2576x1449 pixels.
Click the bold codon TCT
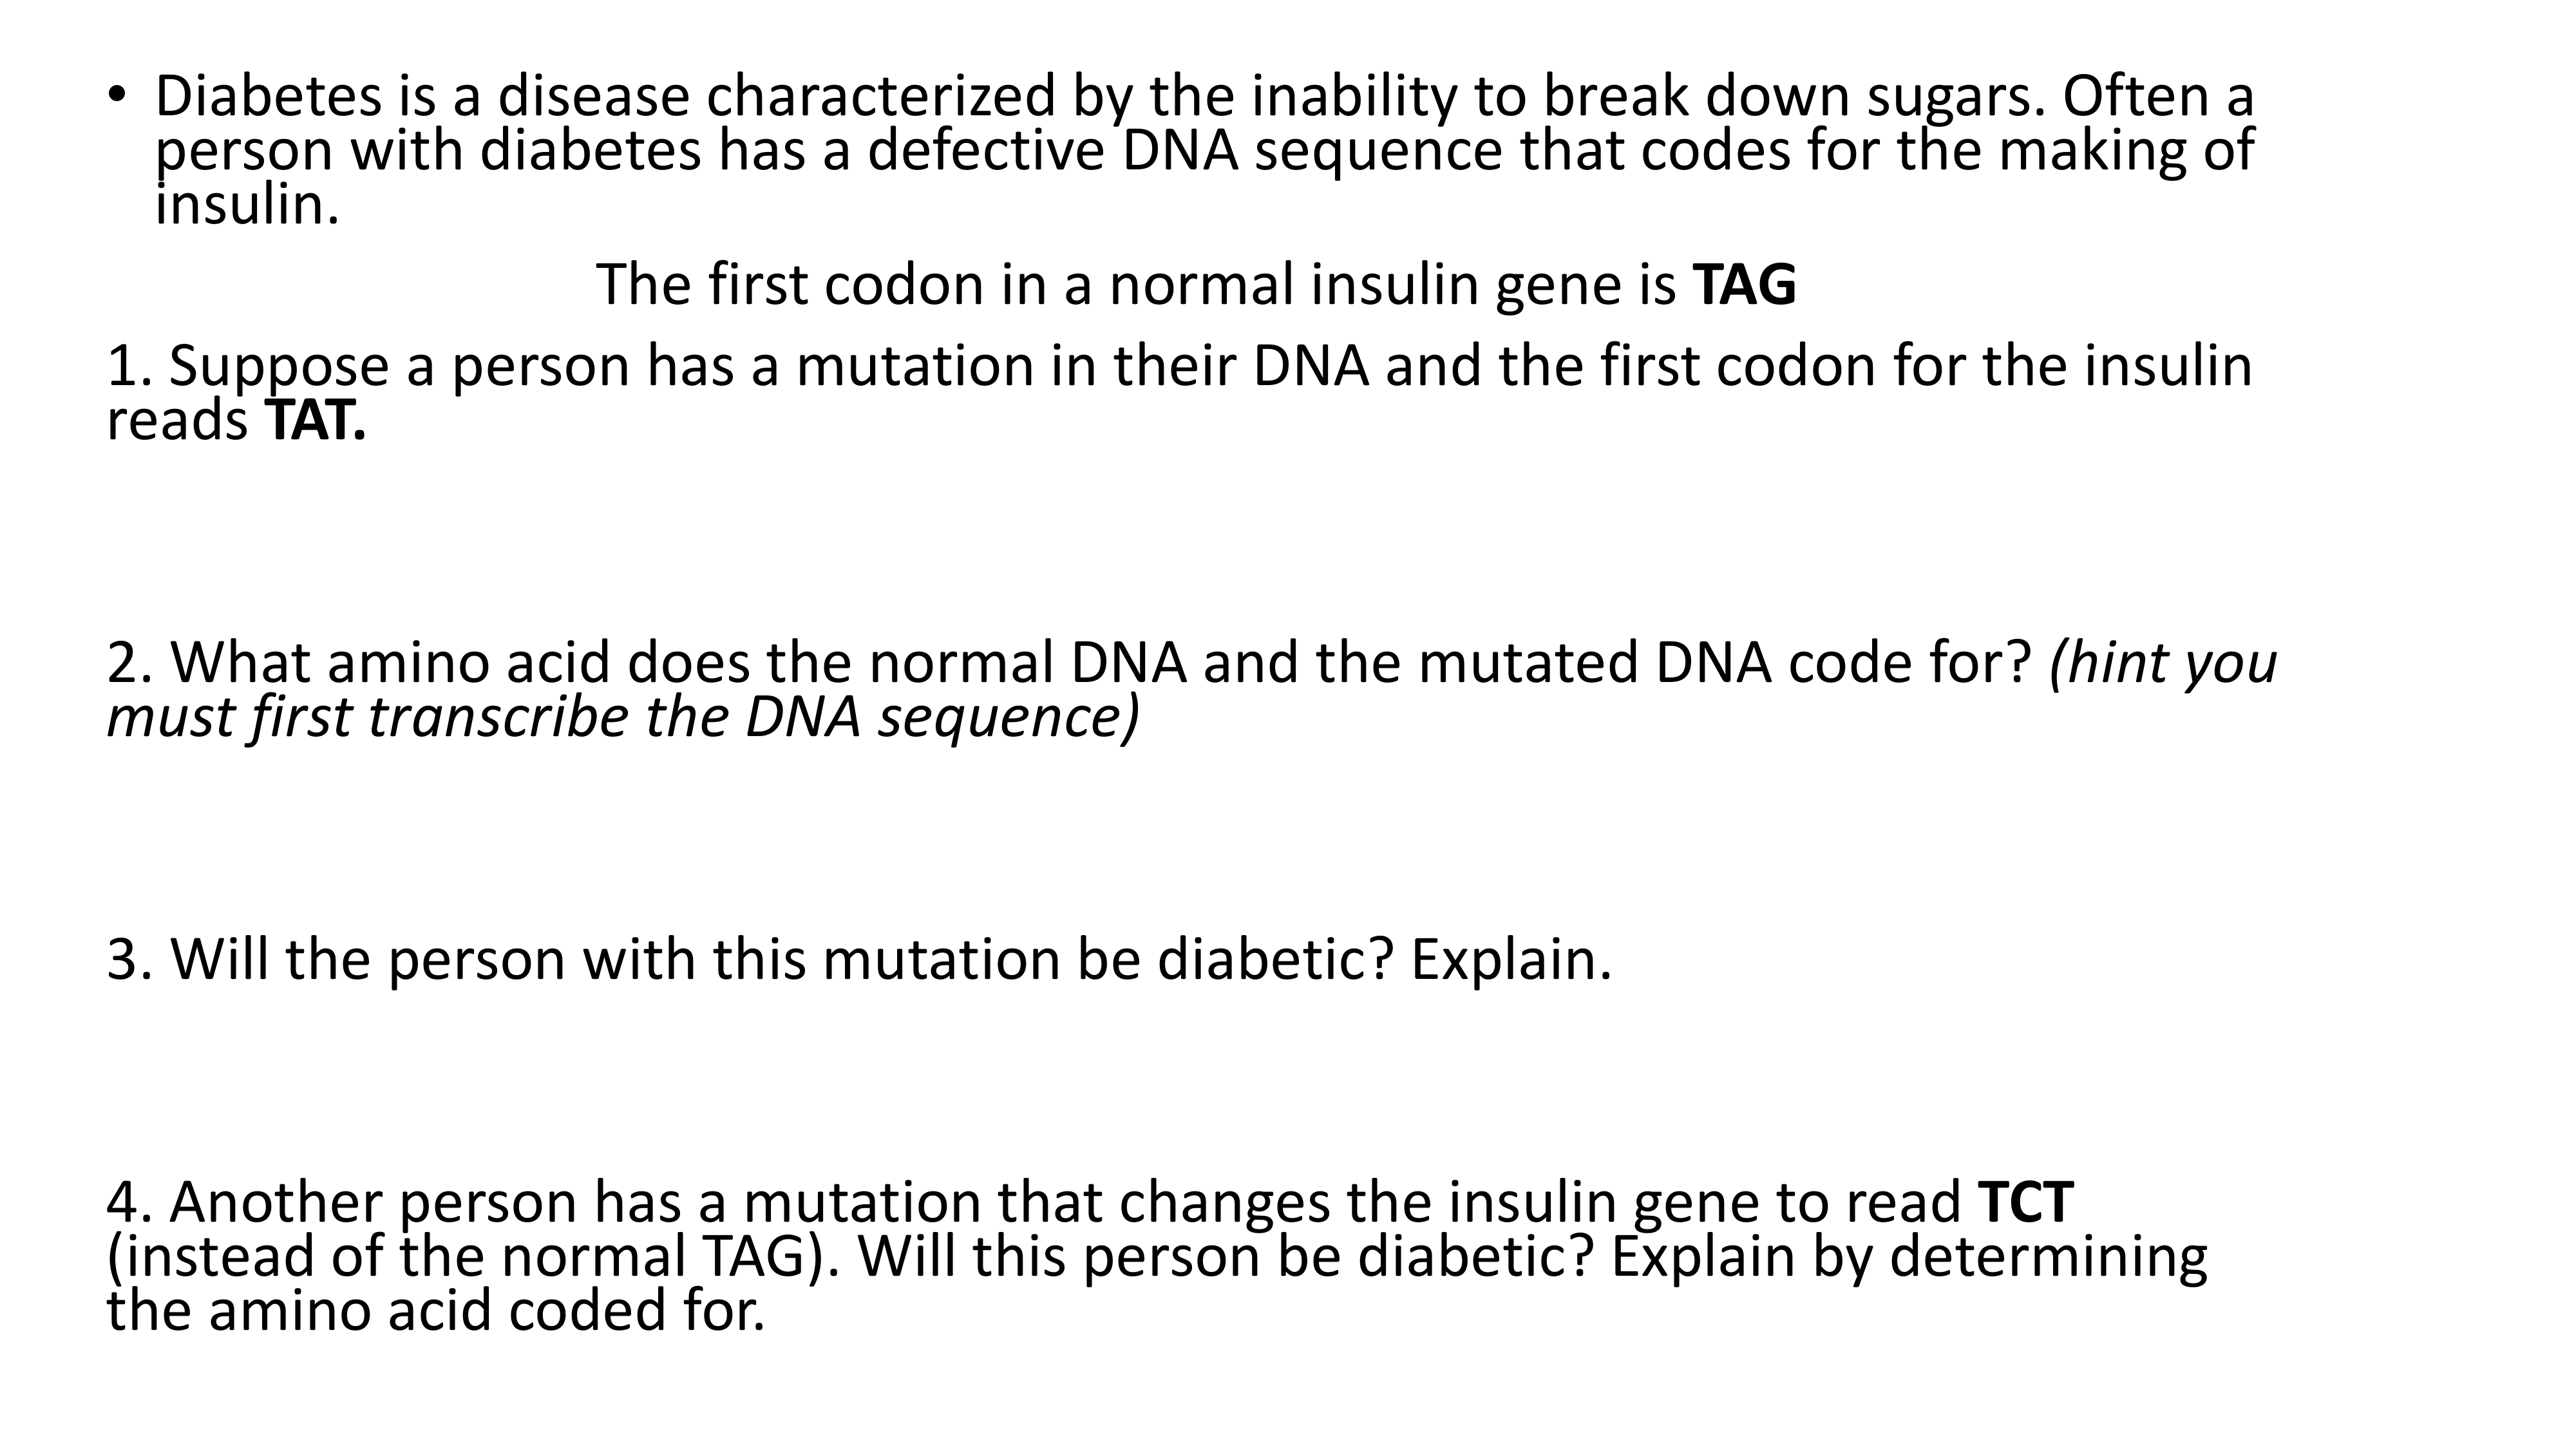(2026, 1202)
